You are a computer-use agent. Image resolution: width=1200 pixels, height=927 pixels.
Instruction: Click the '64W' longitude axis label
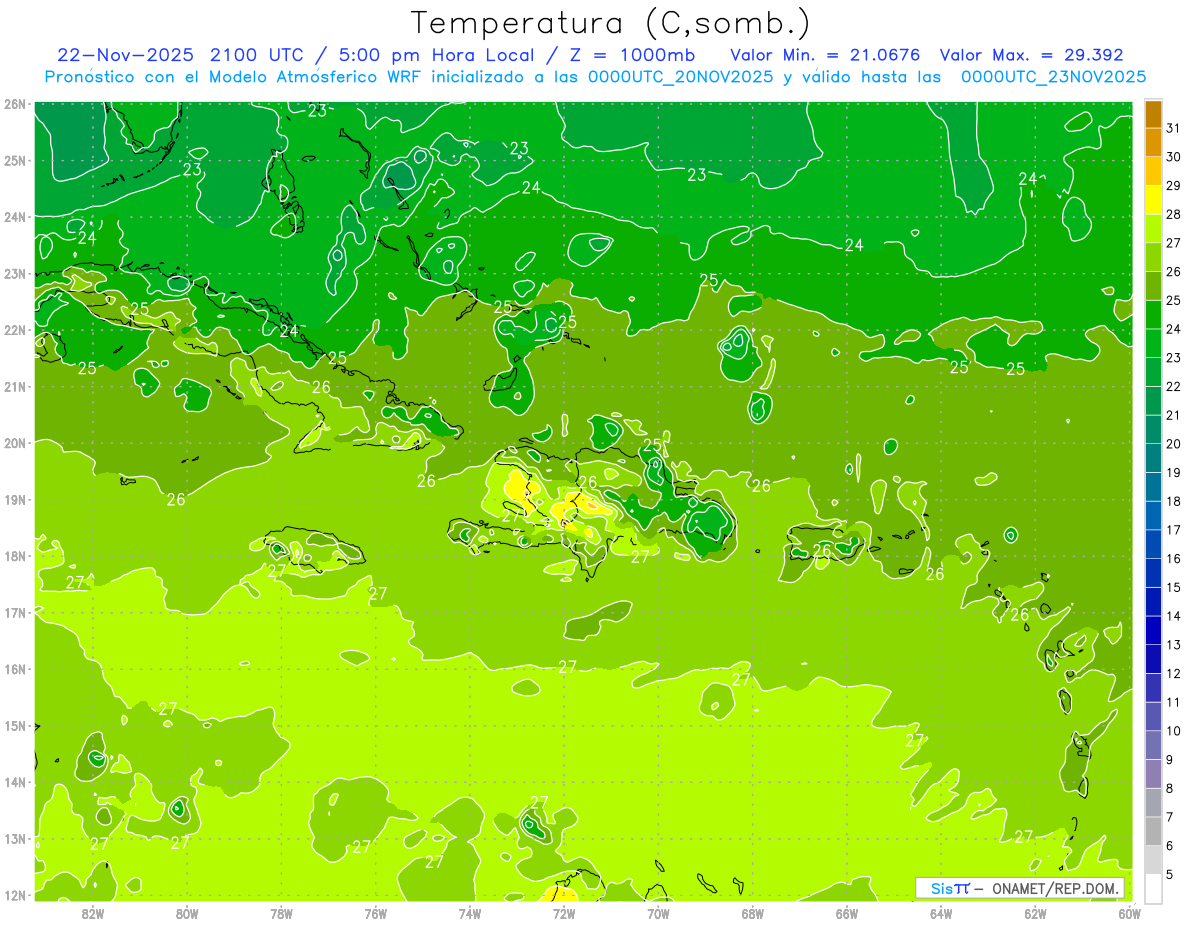coord(941,913)
